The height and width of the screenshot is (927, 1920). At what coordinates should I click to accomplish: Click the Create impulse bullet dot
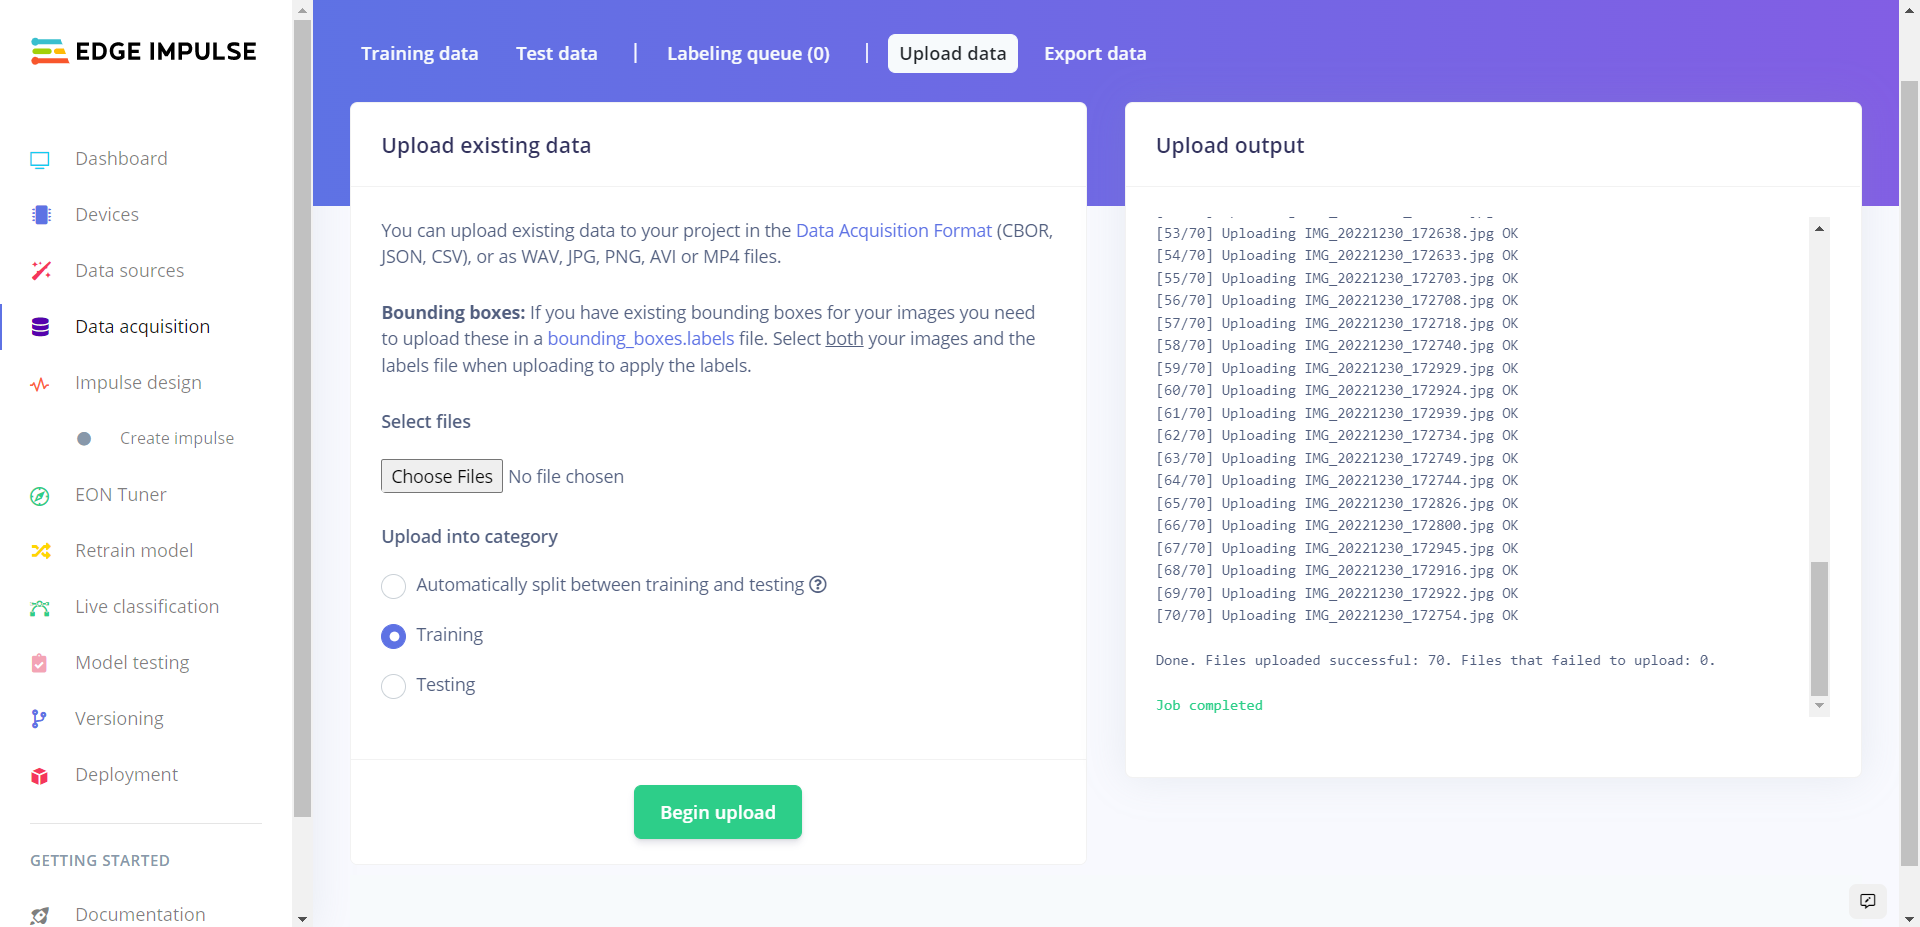pyautogui.click(x=84, y=439)
